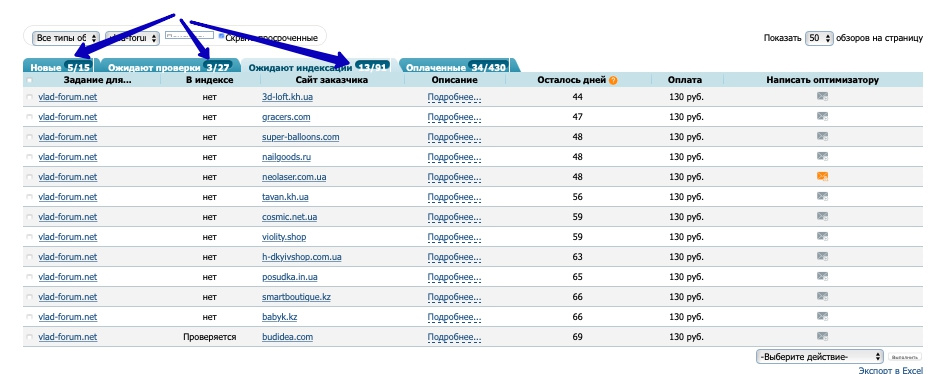Open message icon for tavan.kh.ua row
Viewport: 944px width, 374px height.
pyautogui.click(x=822, y=196)
